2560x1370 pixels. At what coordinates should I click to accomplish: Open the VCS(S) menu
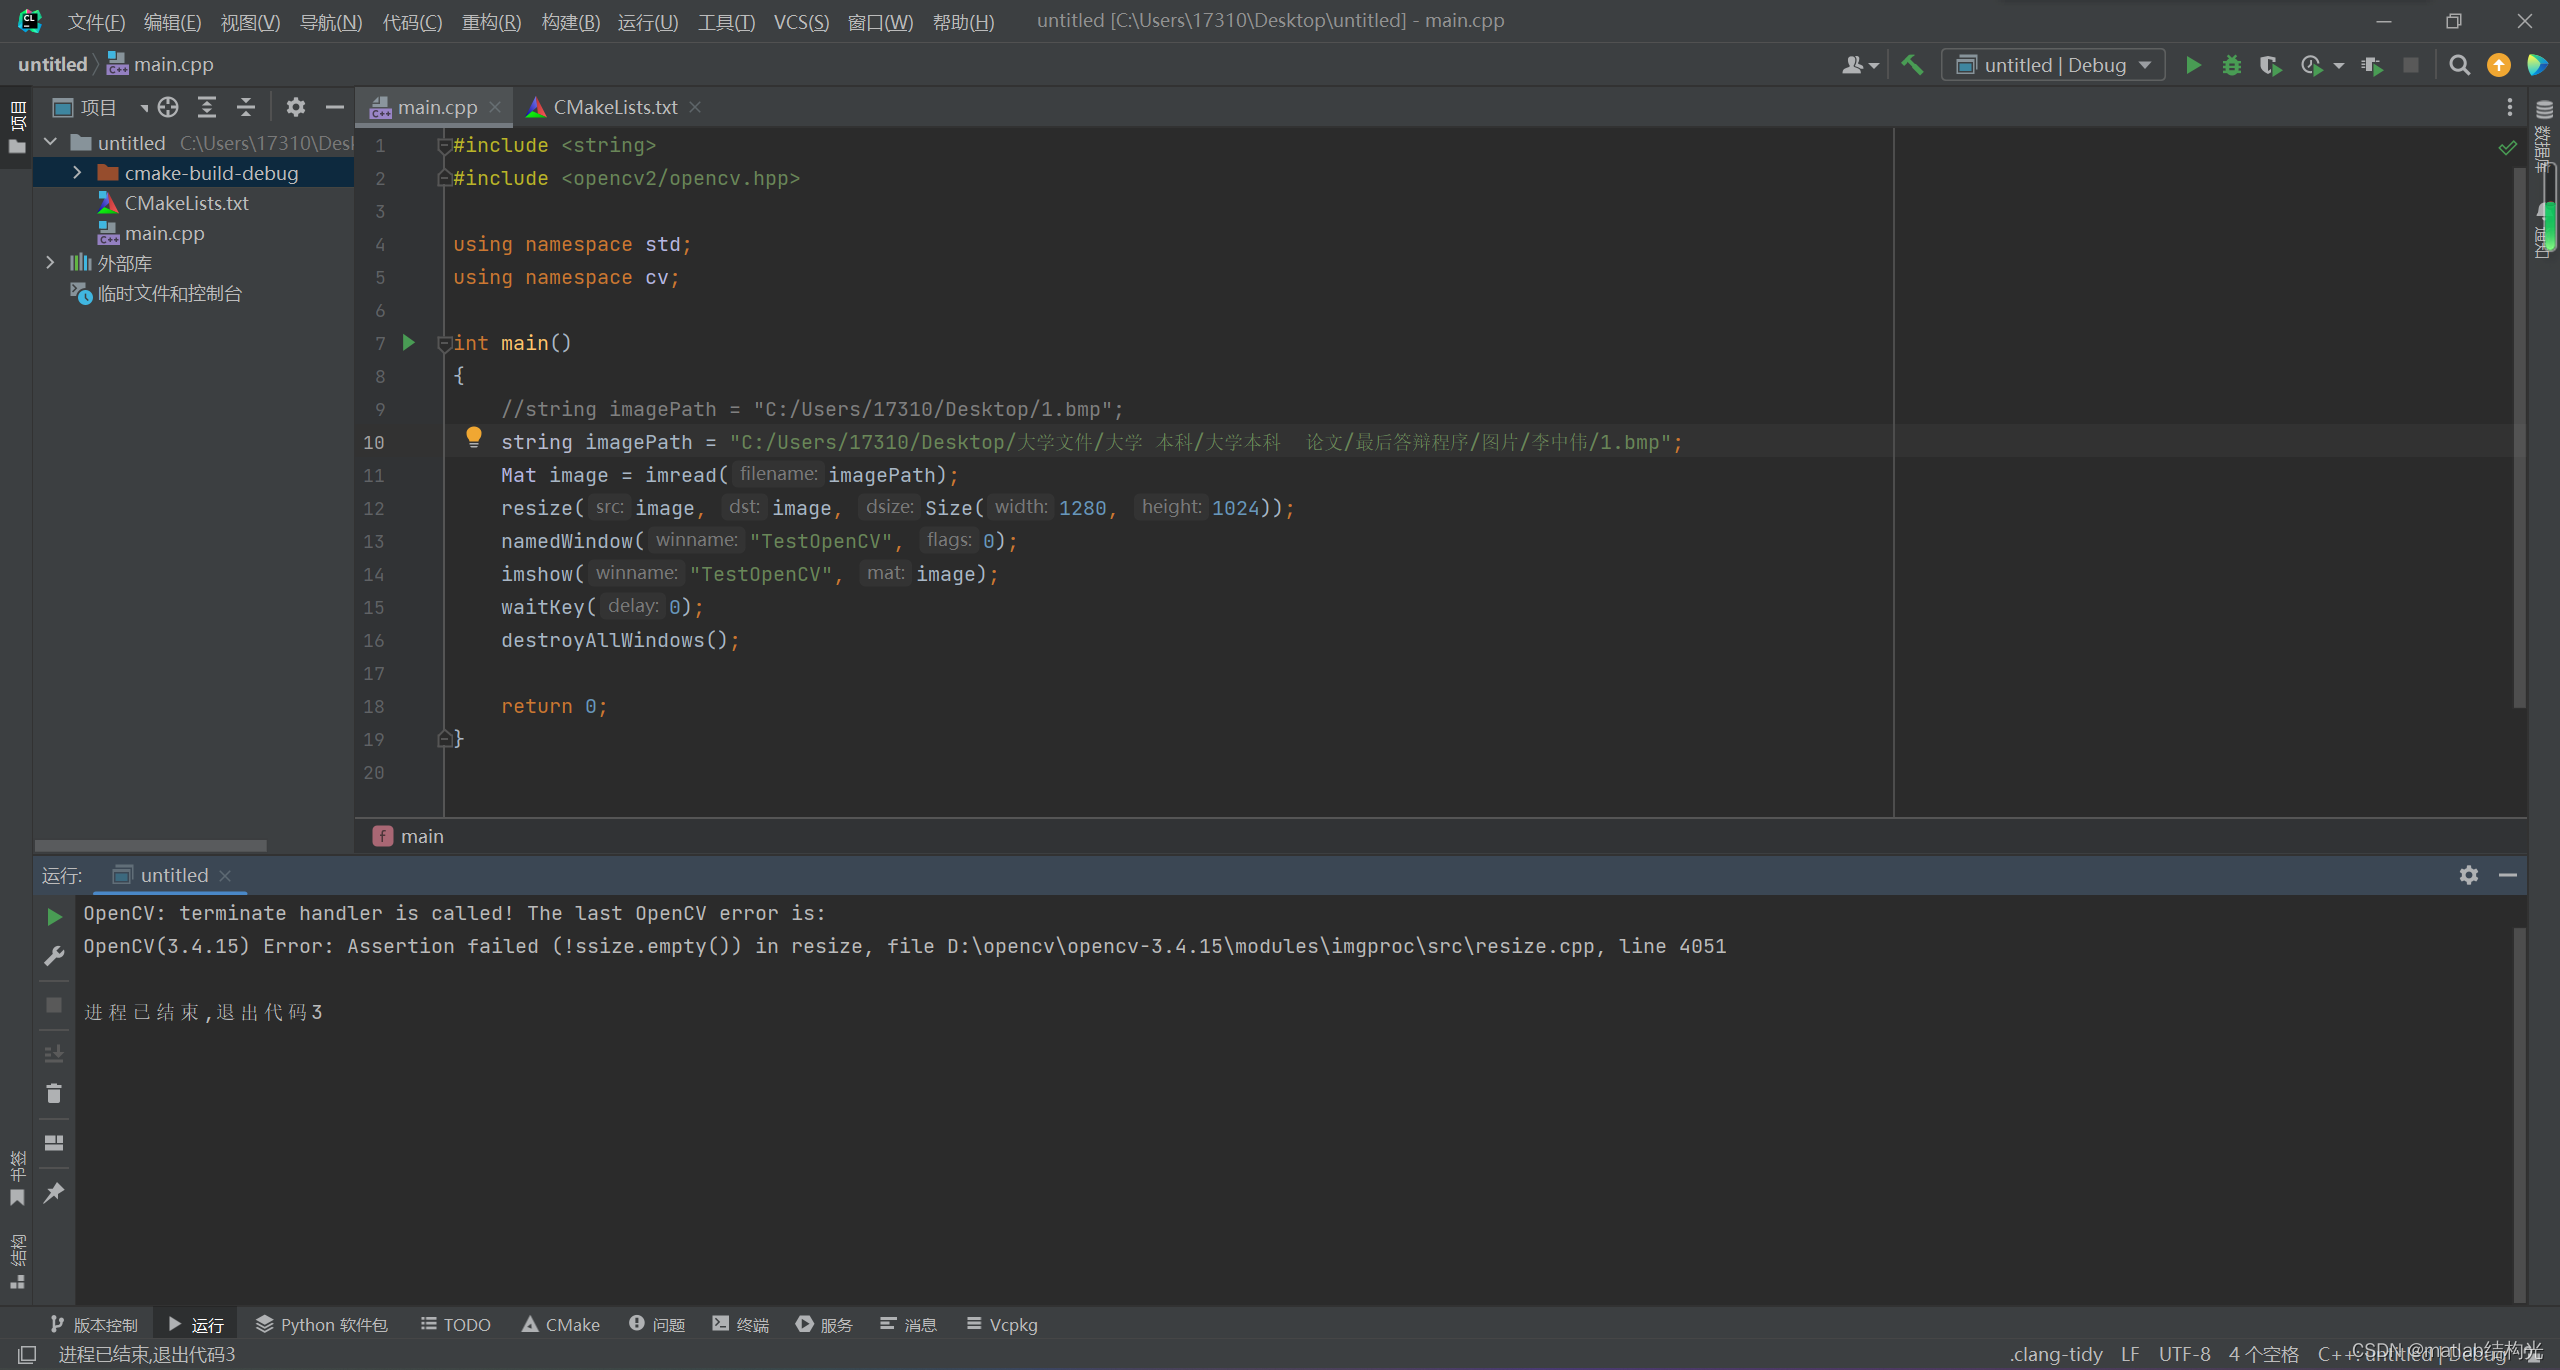[800, 21]
